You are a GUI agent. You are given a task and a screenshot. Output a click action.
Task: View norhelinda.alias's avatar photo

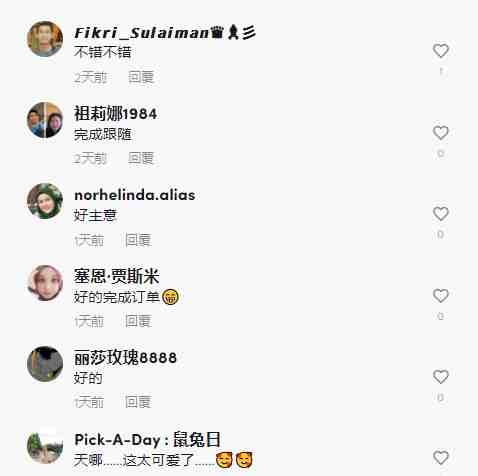pyautogui.click(x=45, y=201)
